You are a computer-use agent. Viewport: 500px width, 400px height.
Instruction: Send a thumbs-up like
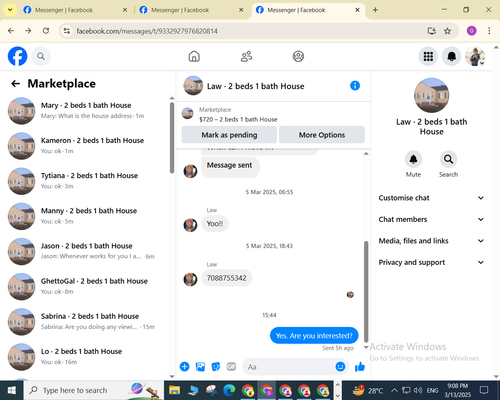coord(360,367)
